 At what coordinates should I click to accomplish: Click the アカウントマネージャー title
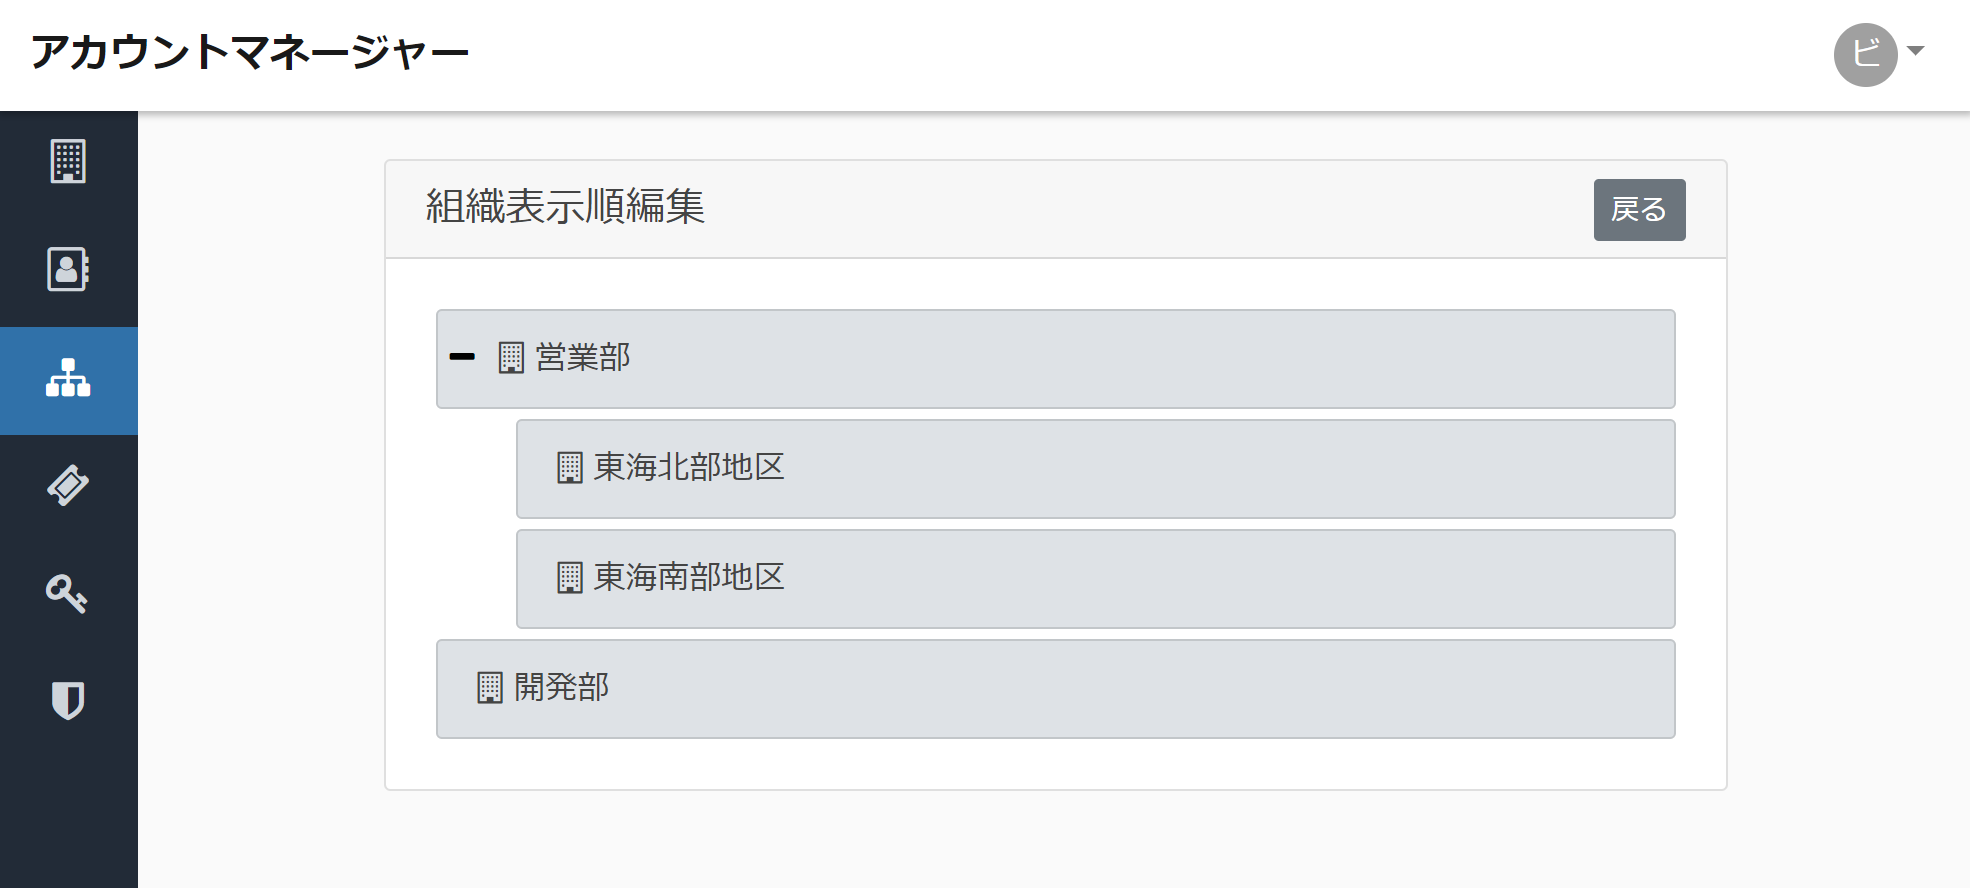click(x=249, y=53)
